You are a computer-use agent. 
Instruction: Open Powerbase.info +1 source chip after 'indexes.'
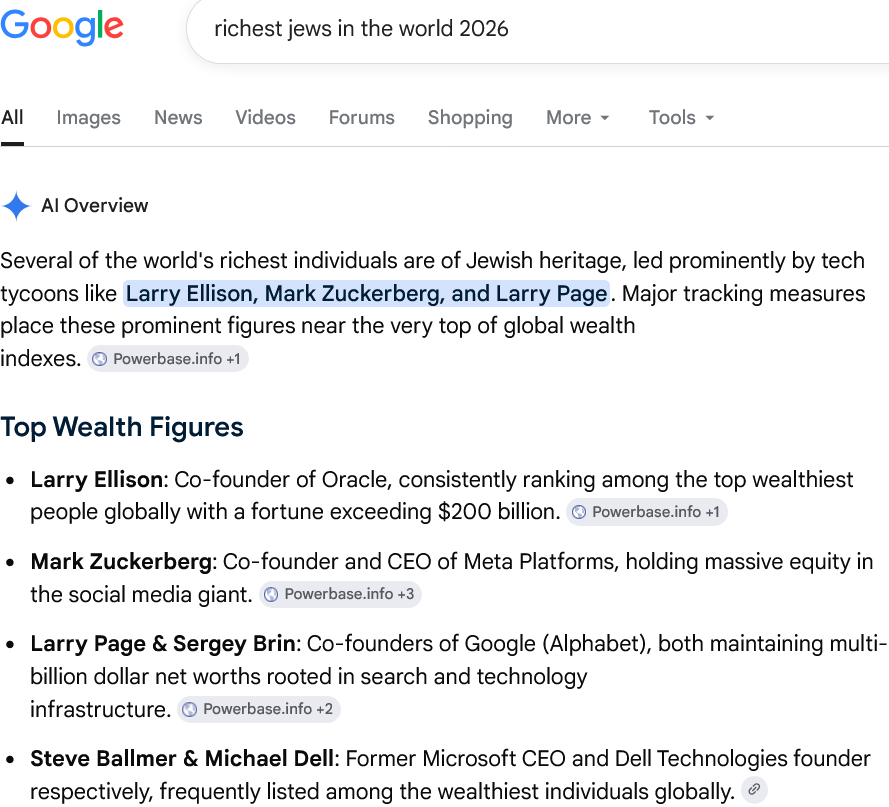point(168,359)
